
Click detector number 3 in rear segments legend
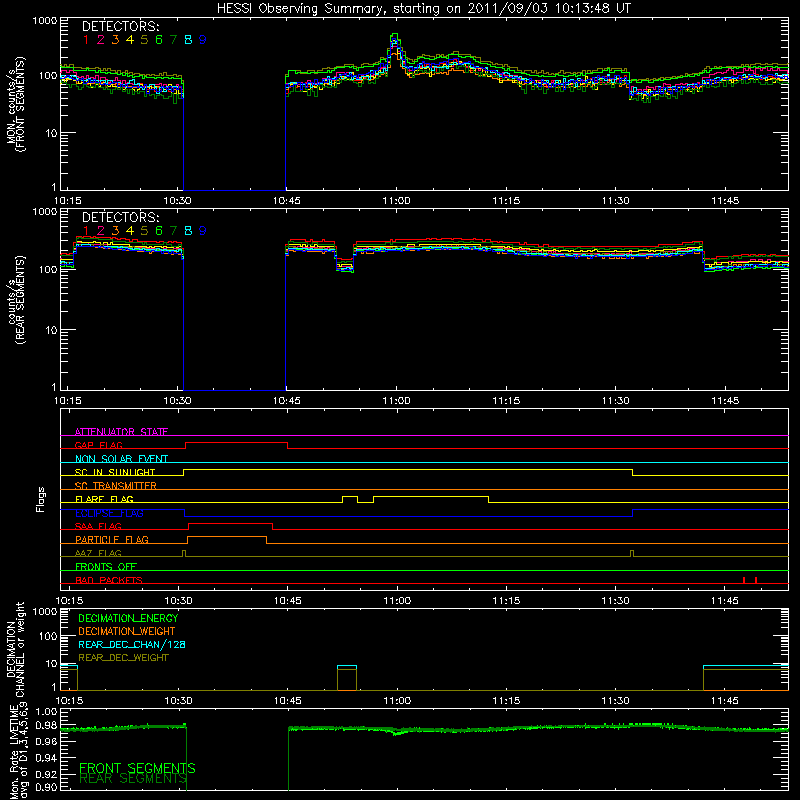115,231
